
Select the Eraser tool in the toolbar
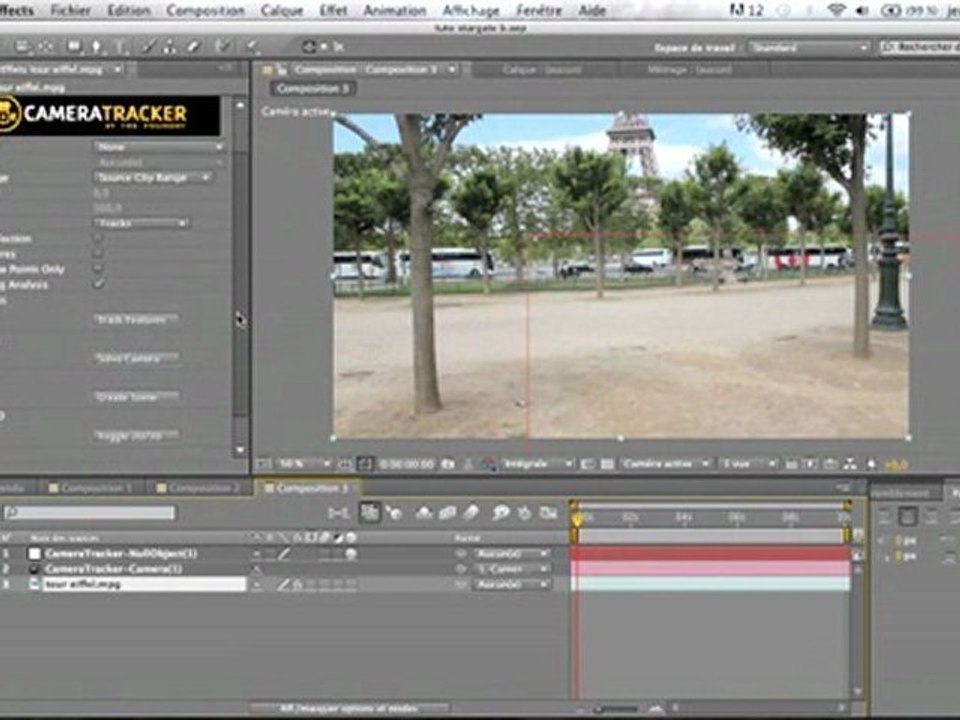click(192, 47)
